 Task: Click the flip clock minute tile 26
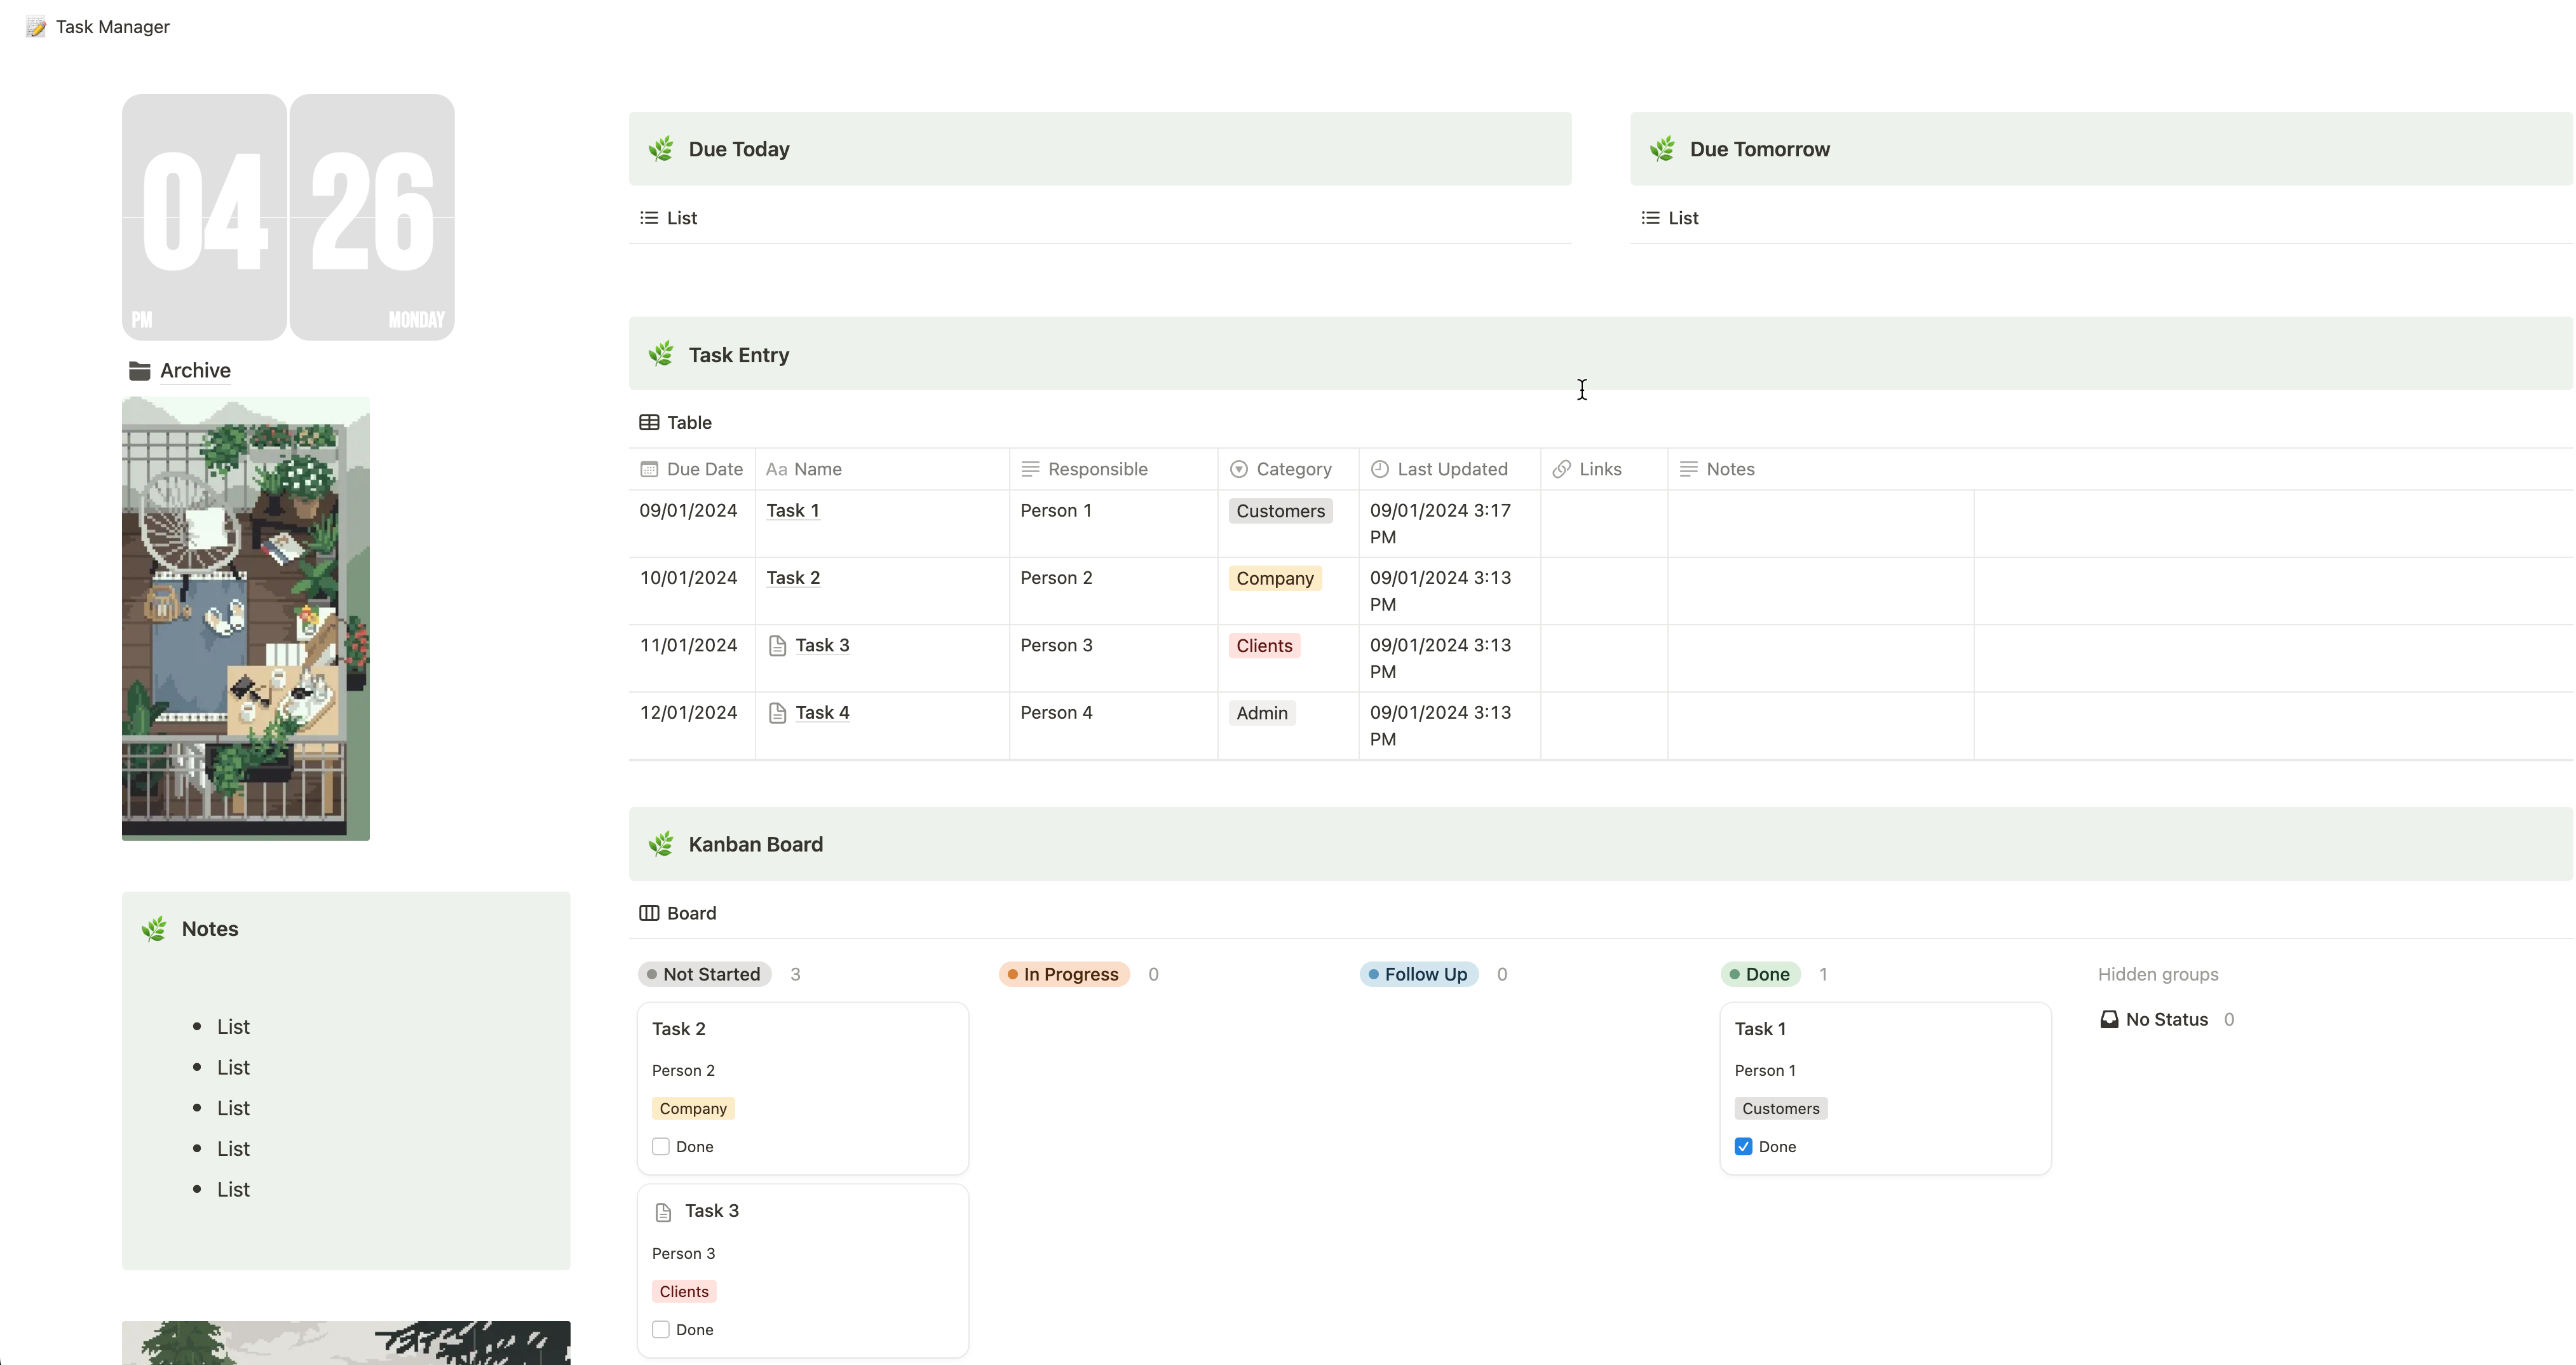click(372, 217)
